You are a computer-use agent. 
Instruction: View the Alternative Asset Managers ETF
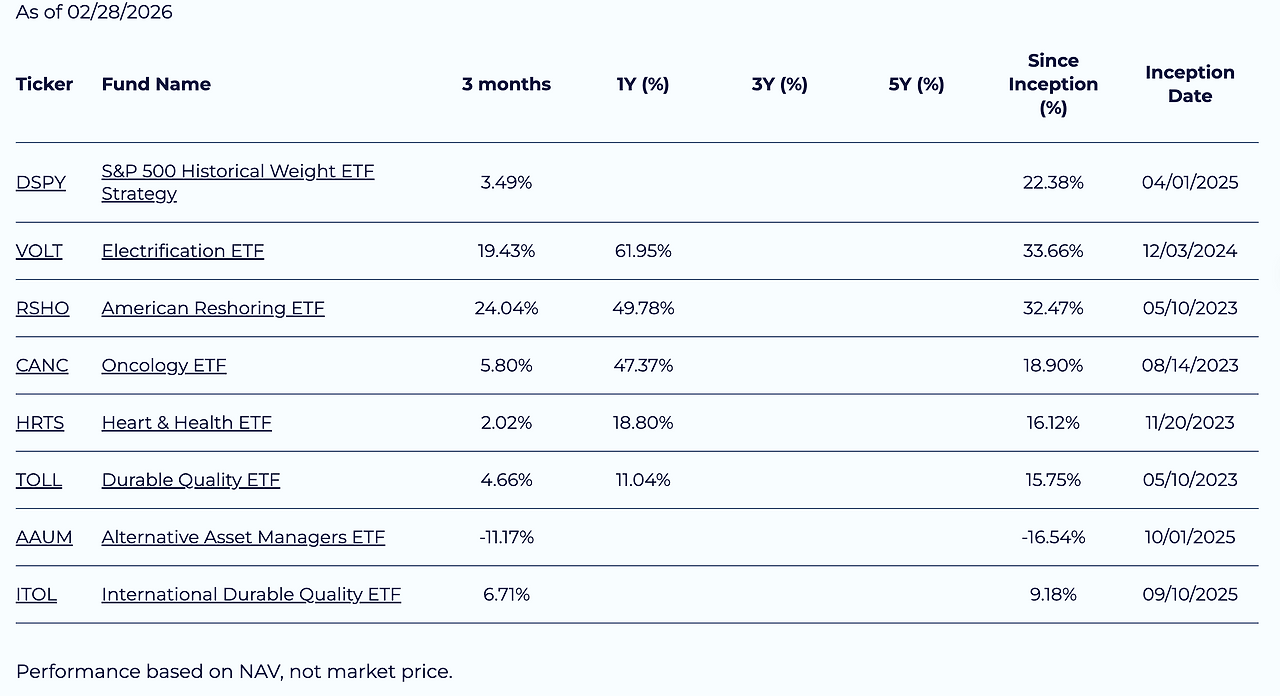[x=243, y=537]
